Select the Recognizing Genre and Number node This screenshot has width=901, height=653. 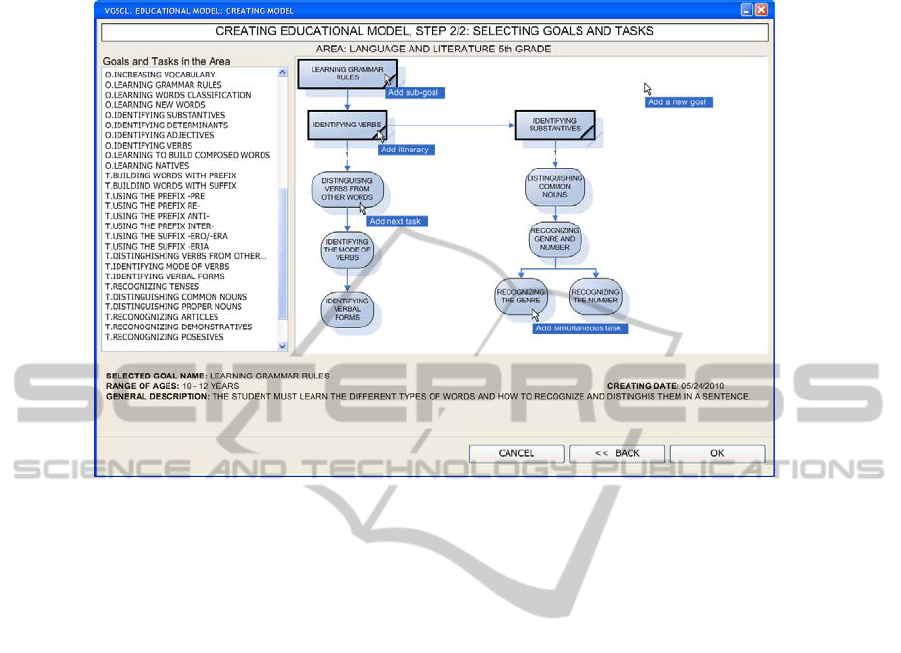[x=554, y=239]
